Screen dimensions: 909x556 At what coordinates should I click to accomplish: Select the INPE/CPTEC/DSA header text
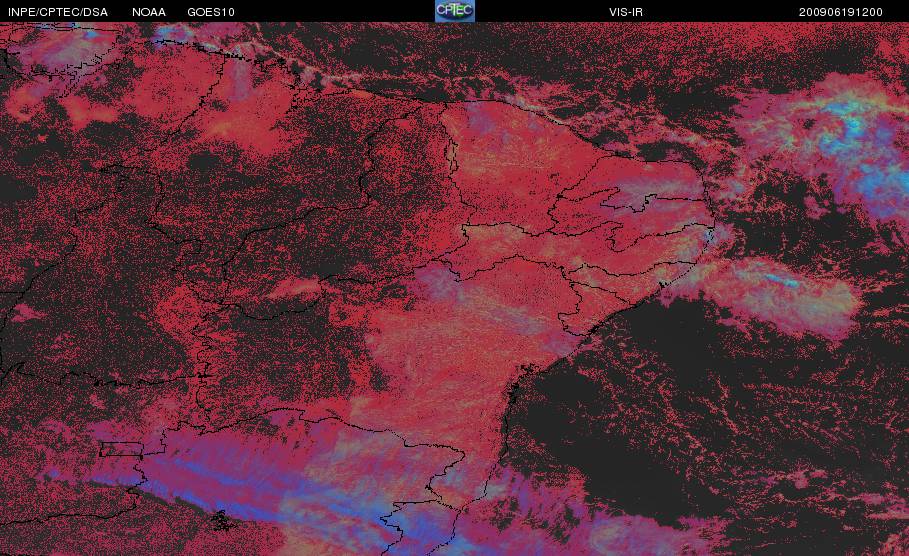click(58, 12)
